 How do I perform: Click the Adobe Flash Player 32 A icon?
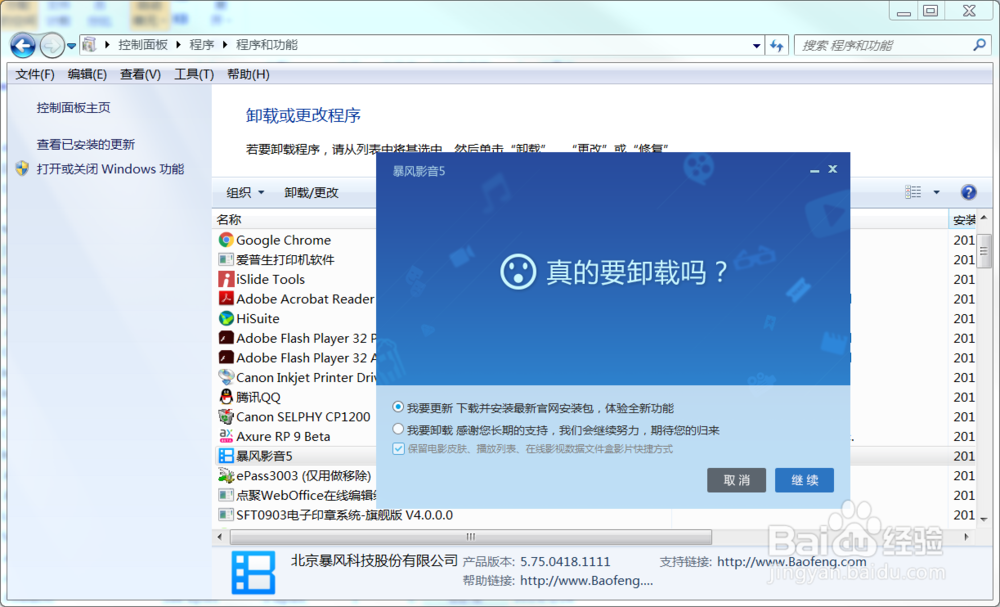[226, 358]
